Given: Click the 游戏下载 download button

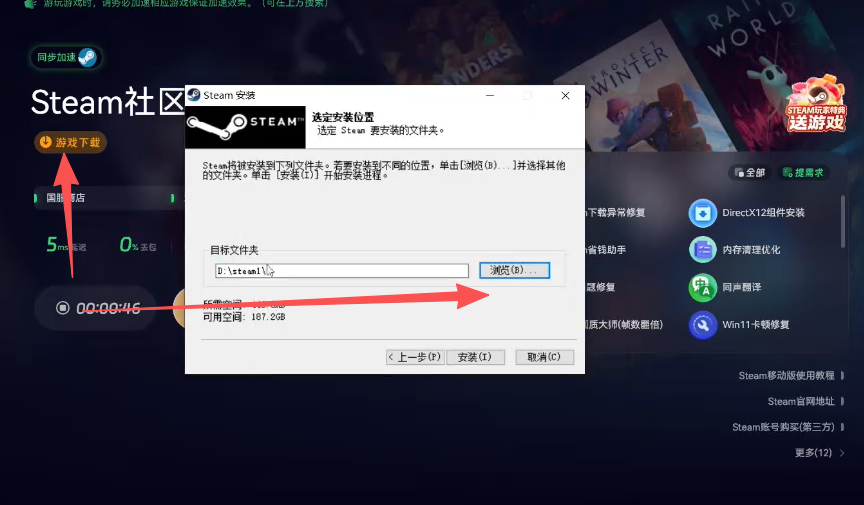Looking at the screenshot, I should pos(70,142).
